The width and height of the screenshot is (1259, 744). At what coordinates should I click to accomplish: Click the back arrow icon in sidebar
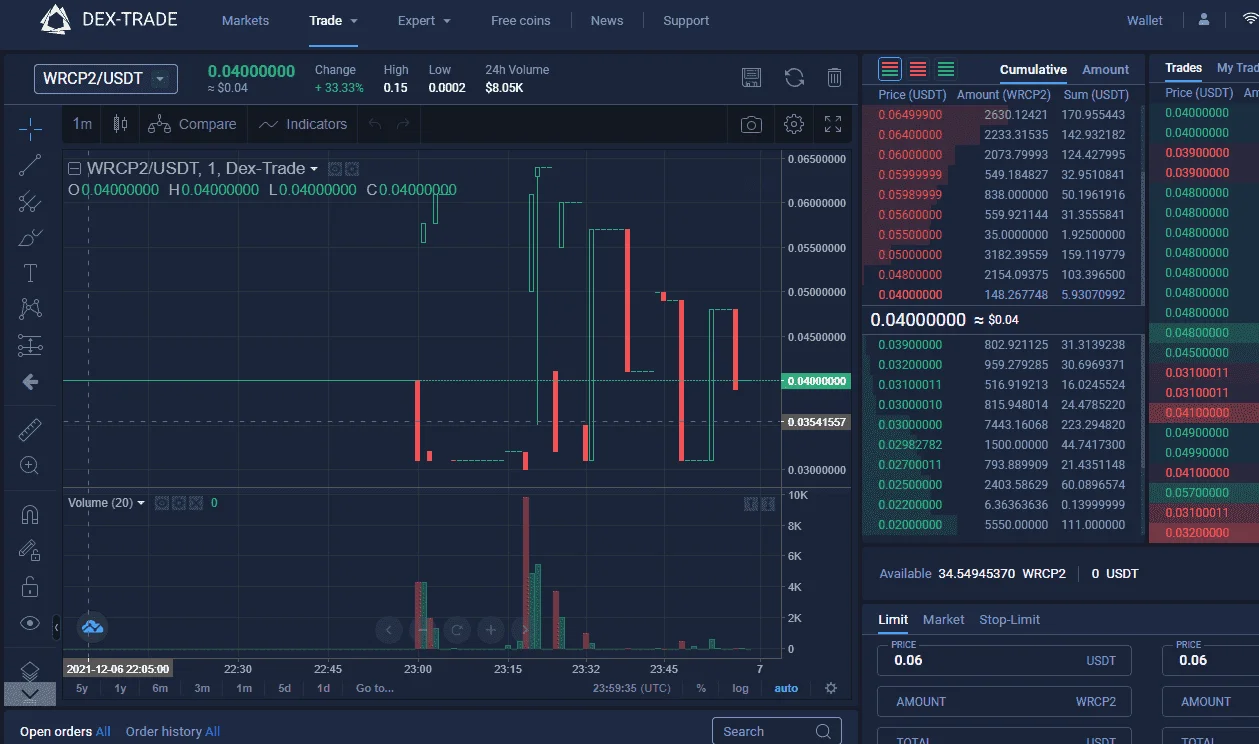click(x=30, y=382)
